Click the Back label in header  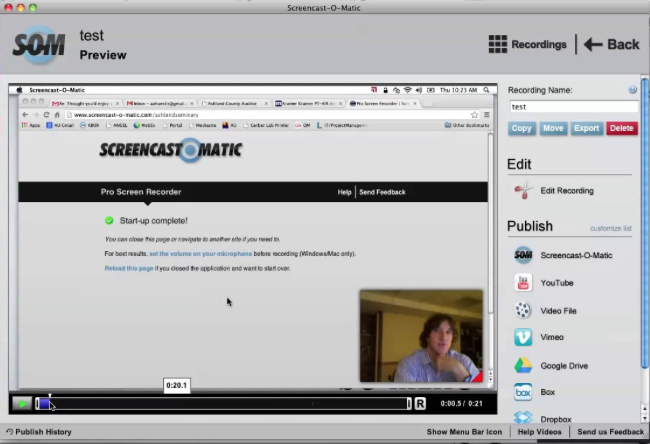pyautogui.click(x=623, y=44)
